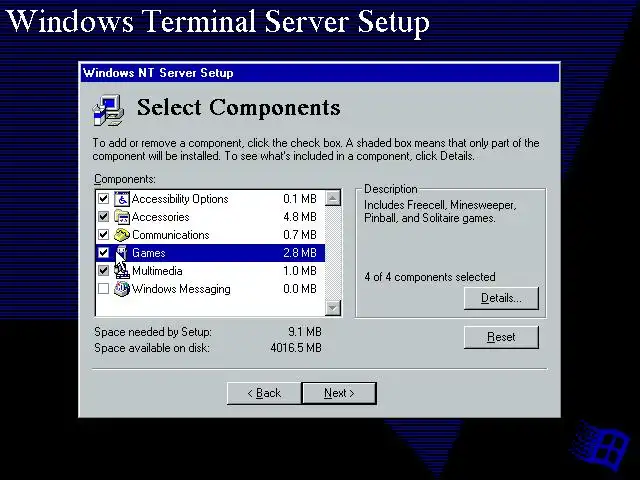Click the Windows Messaging globe icon
Image resolution: width=640 pixels, height=480 pixels.
coord(122,289)
